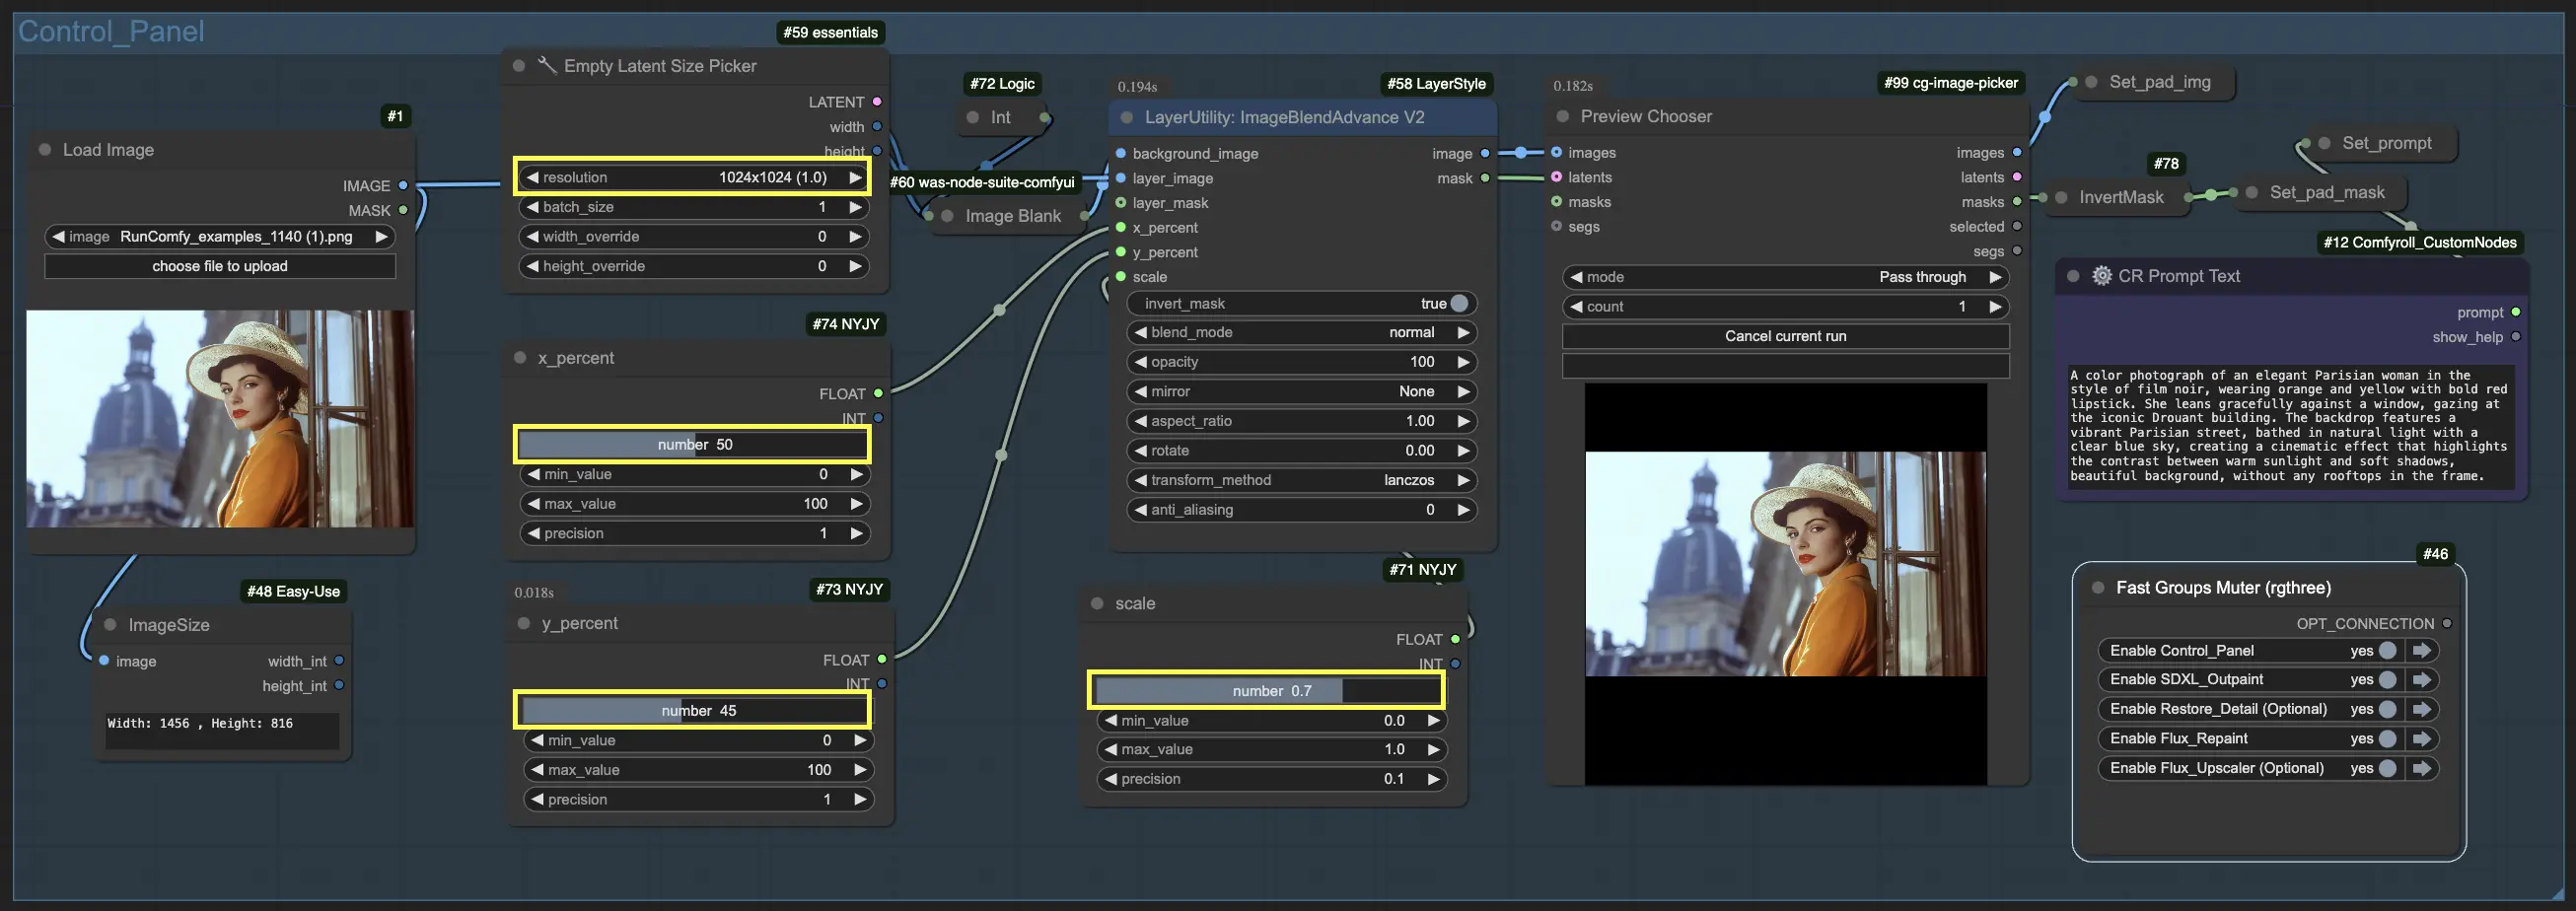2576x911 pixels.
Task: Decrease the scale node precision arrow
Action: coord(1110,779)
